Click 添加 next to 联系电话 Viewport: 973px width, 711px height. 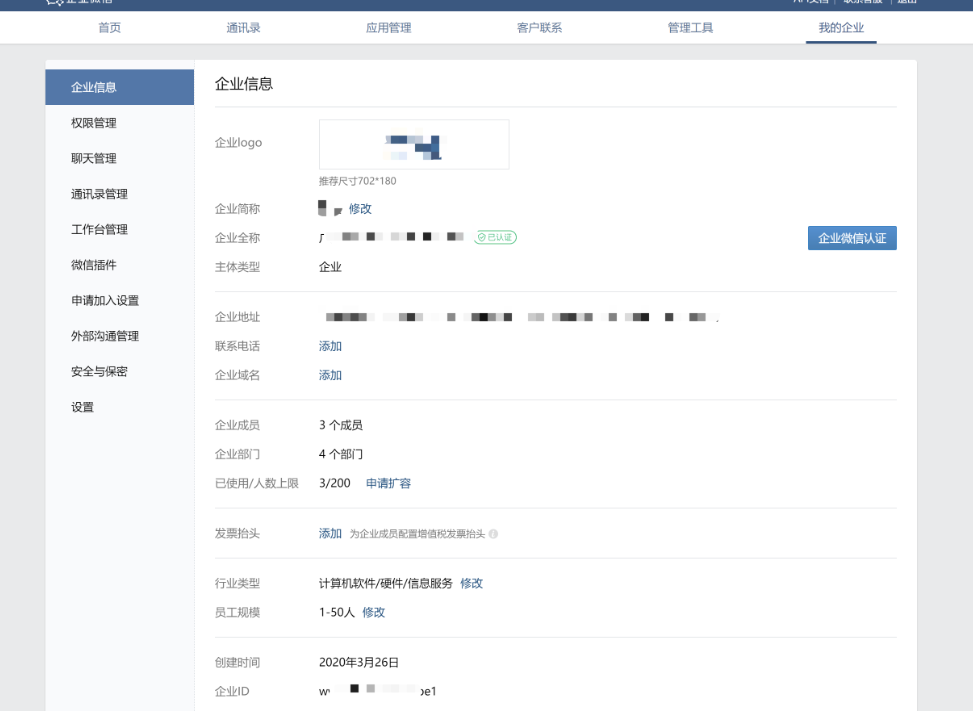point(330,346)
